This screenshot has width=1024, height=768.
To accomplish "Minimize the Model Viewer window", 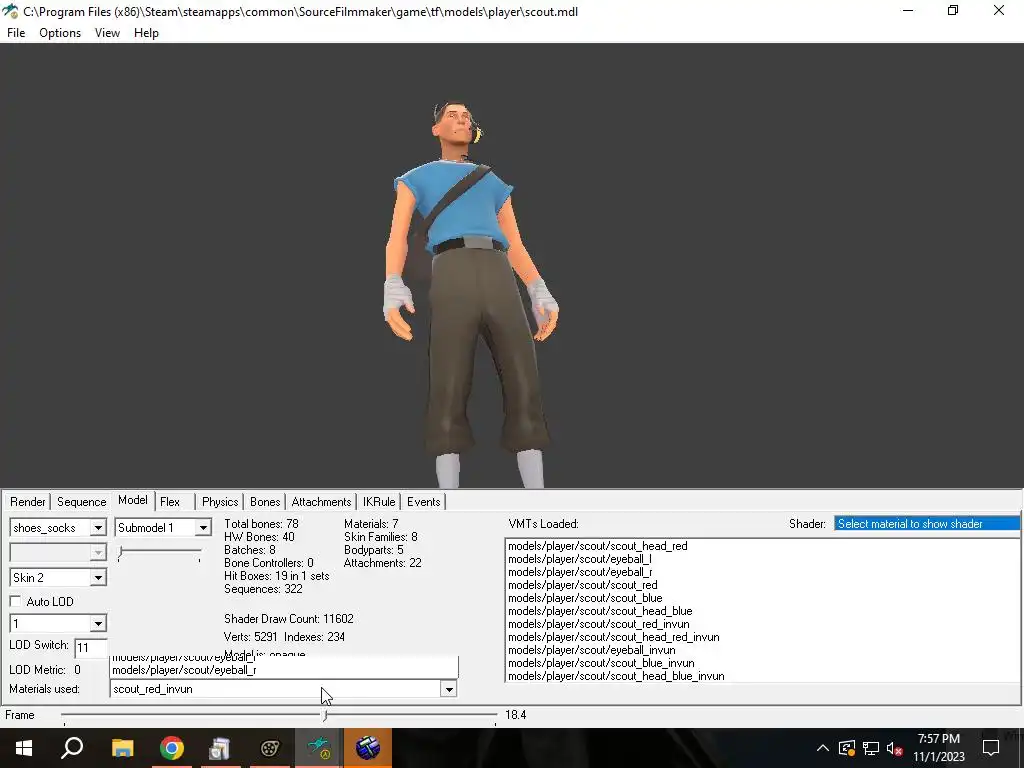I will point(908,10).
